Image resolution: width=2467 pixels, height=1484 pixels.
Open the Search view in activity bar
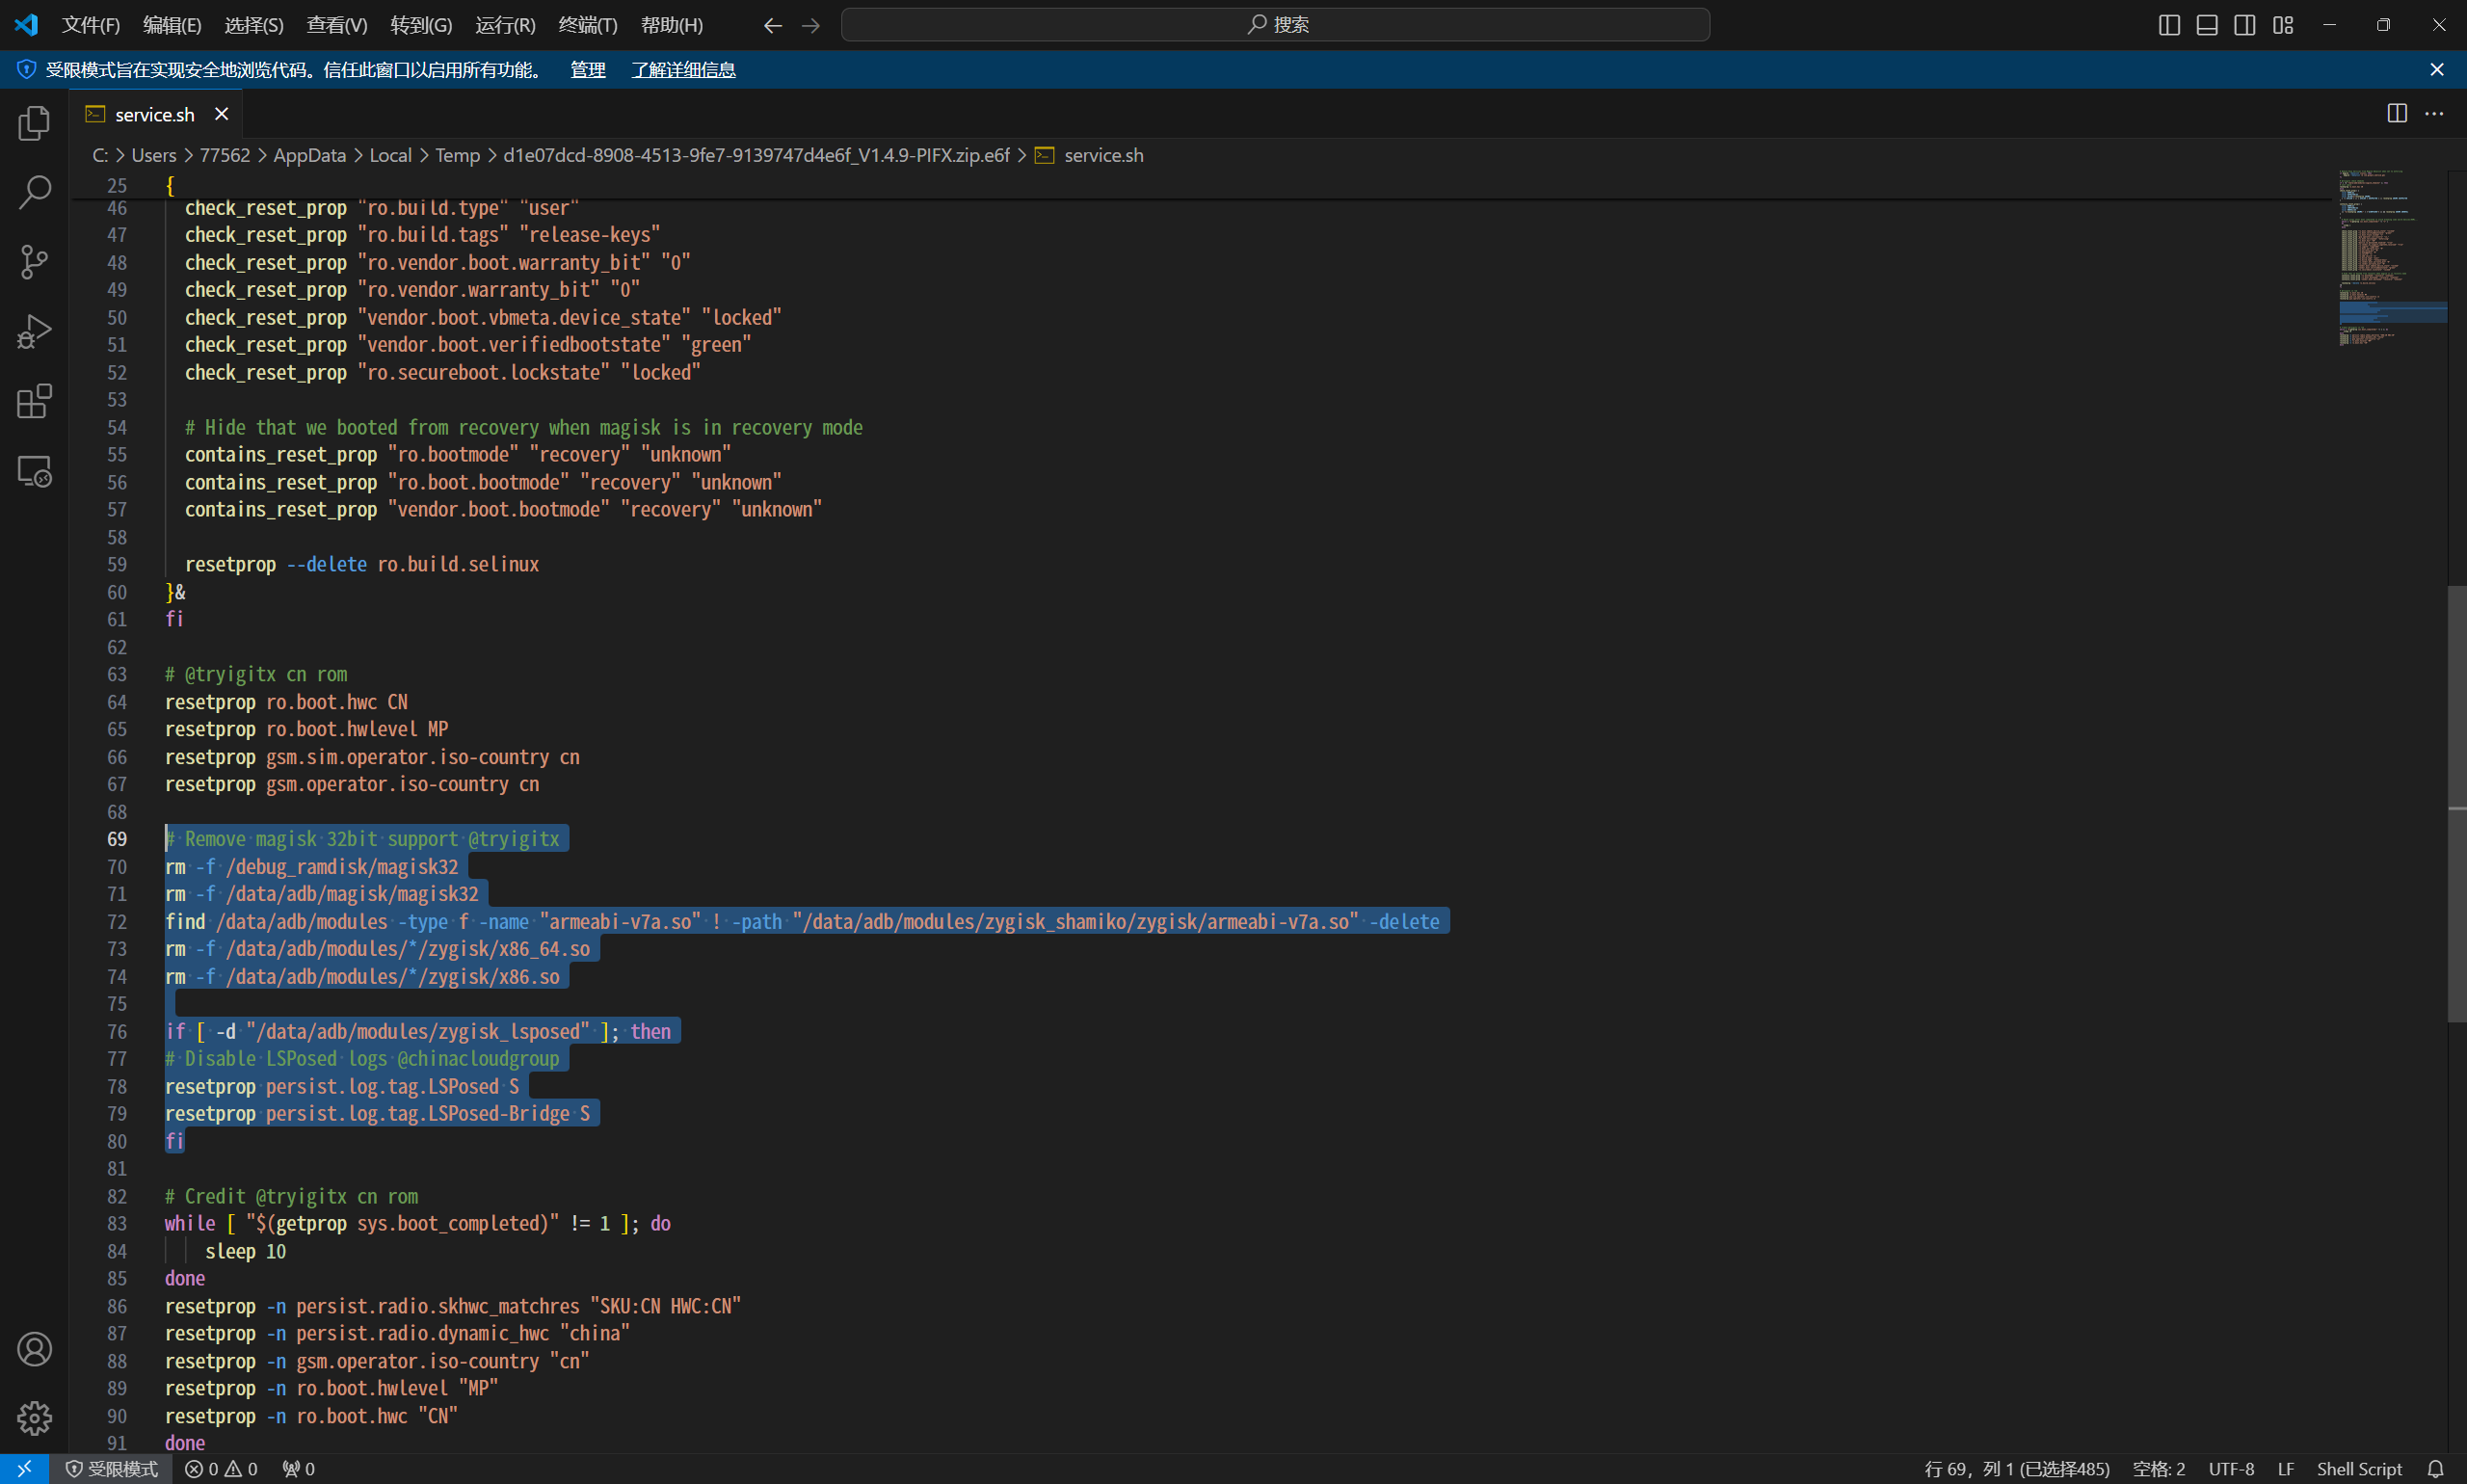pyautogui.click(x=34, y=192)
